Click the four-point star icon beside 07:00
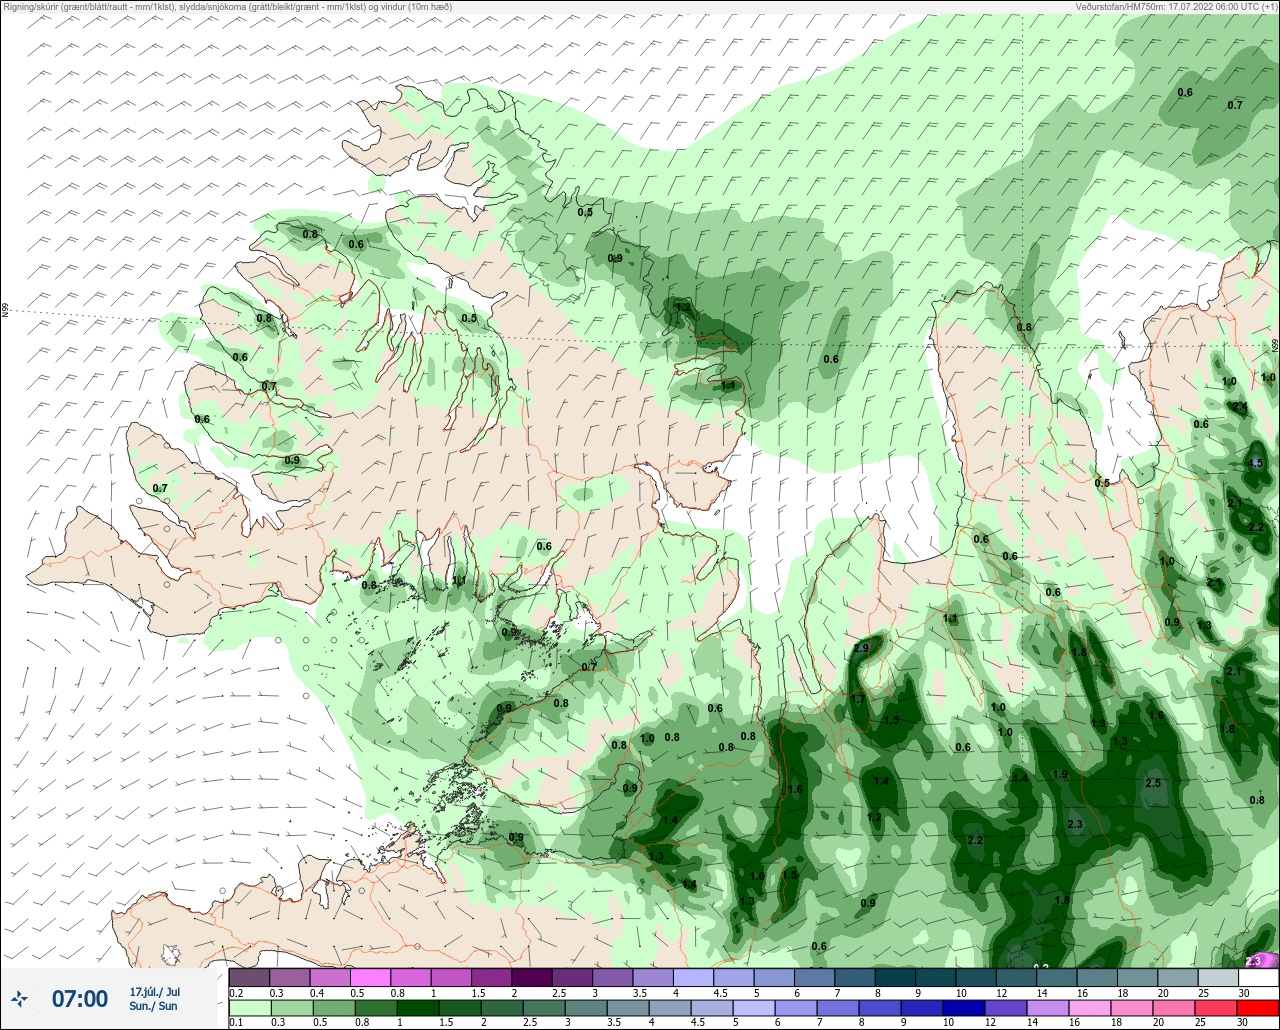The width and height of the screenshot is (1280, 1030). [19, 998]
